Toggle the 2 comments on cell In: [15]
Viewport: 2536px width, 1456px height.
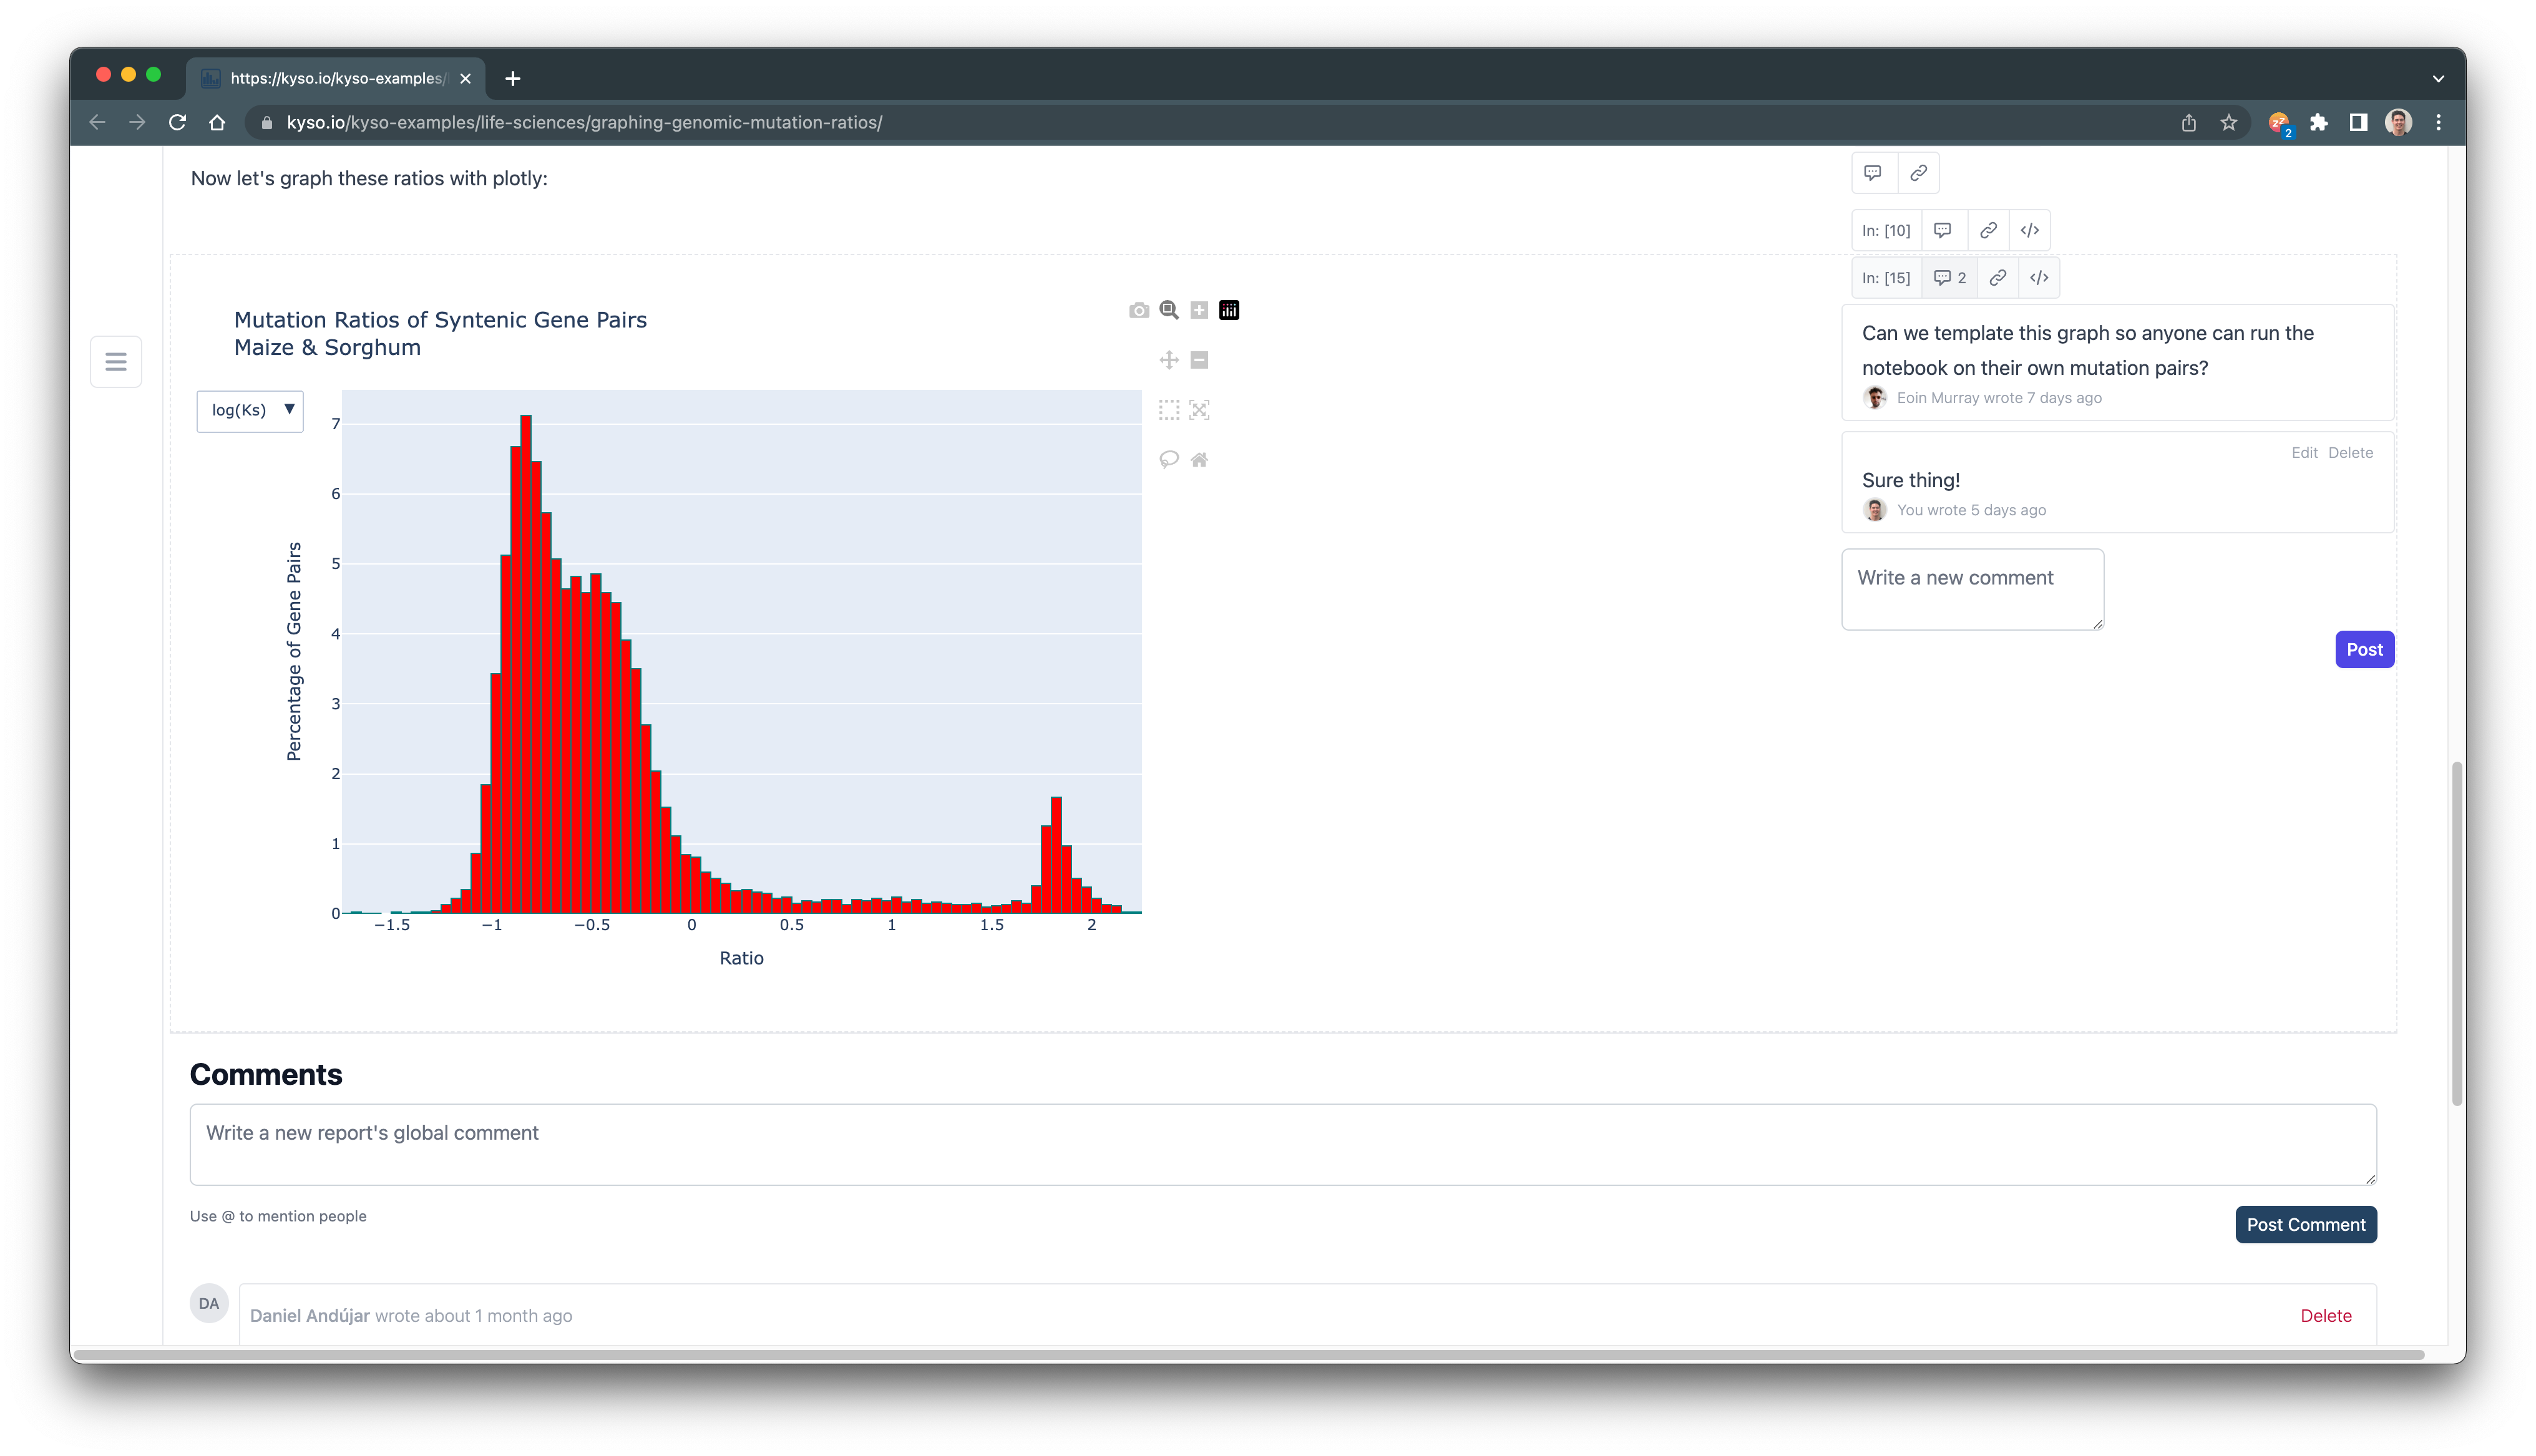(1950, 278)
